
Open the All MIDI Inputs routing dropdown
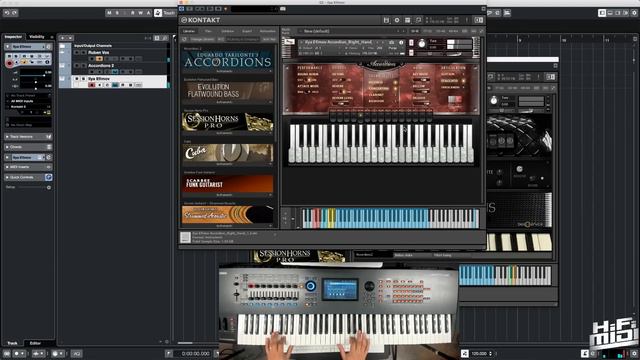click(28, 101)
